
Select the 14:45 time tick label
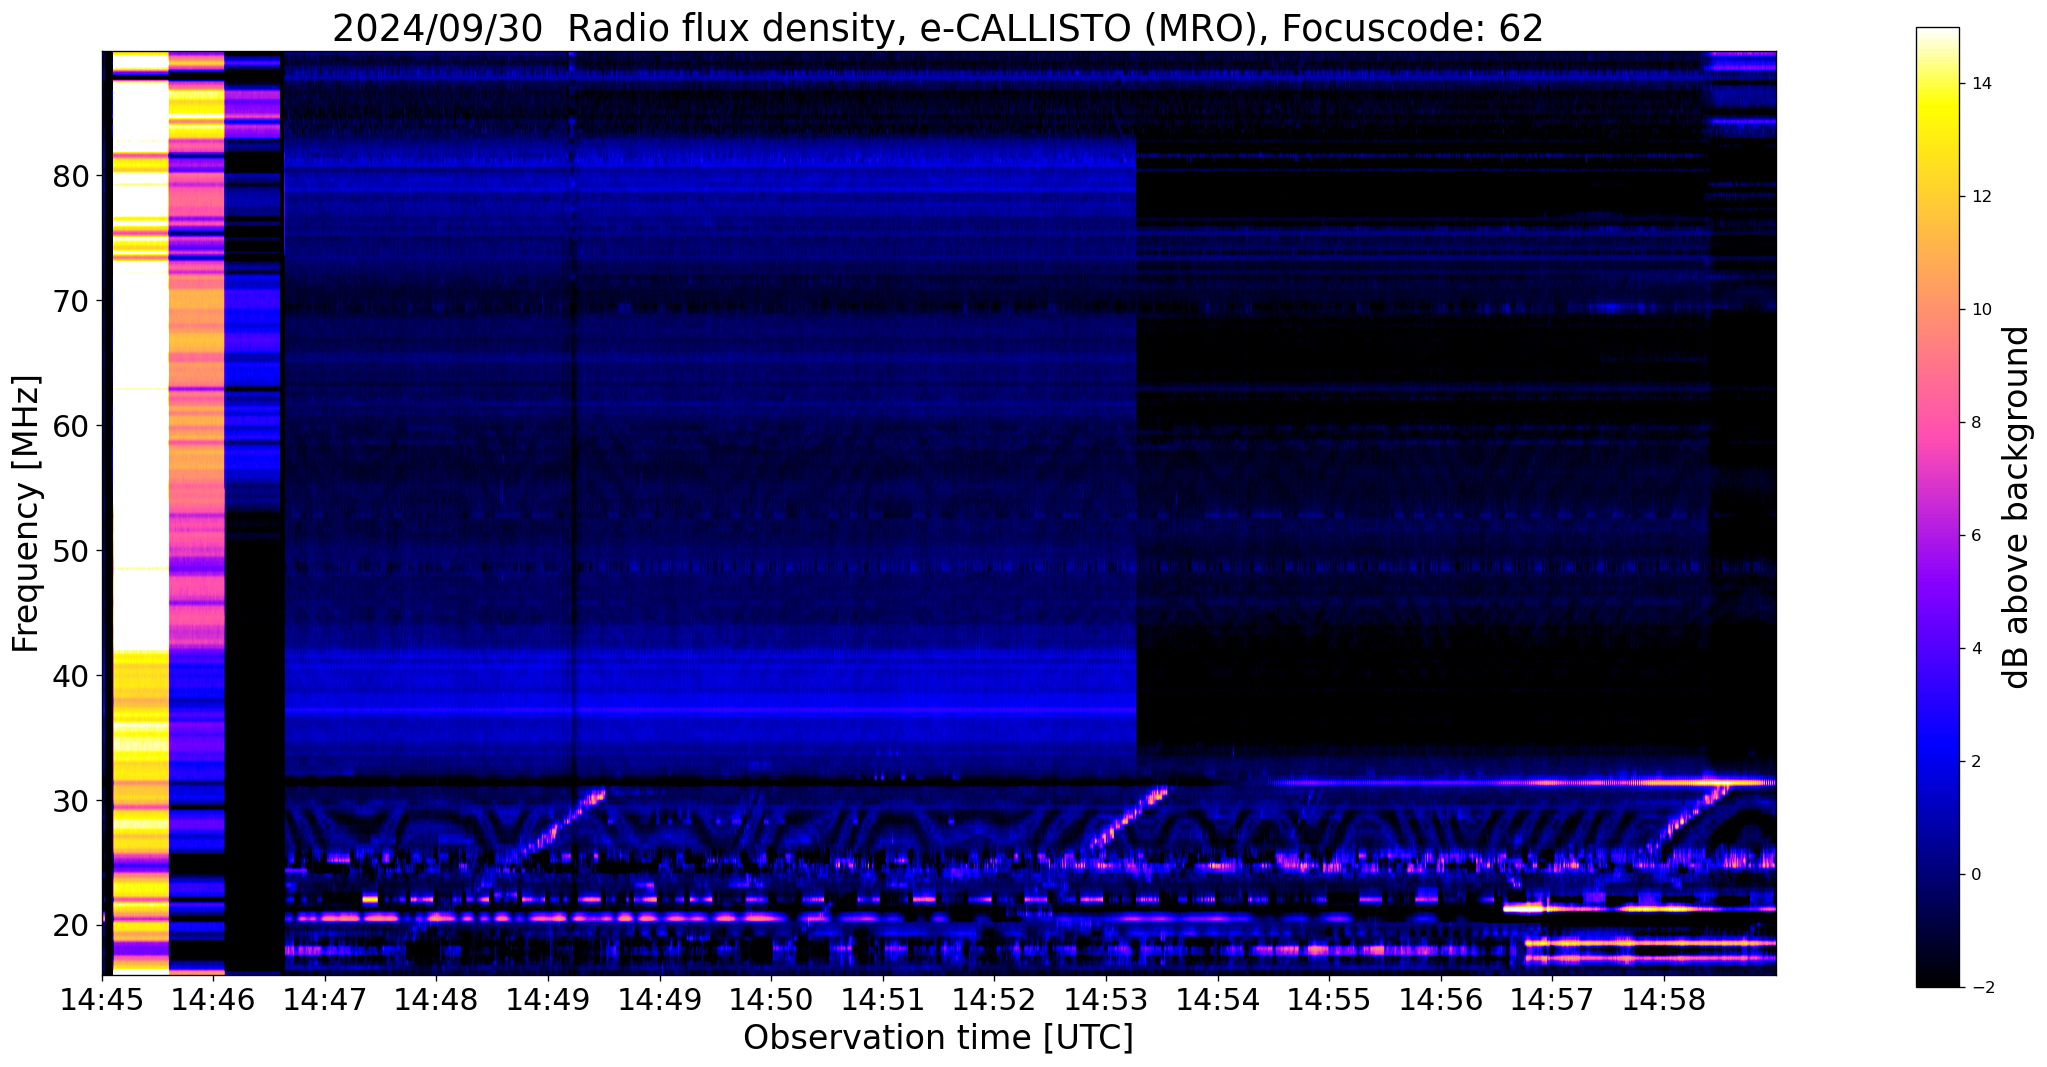[x=102, y=998]
